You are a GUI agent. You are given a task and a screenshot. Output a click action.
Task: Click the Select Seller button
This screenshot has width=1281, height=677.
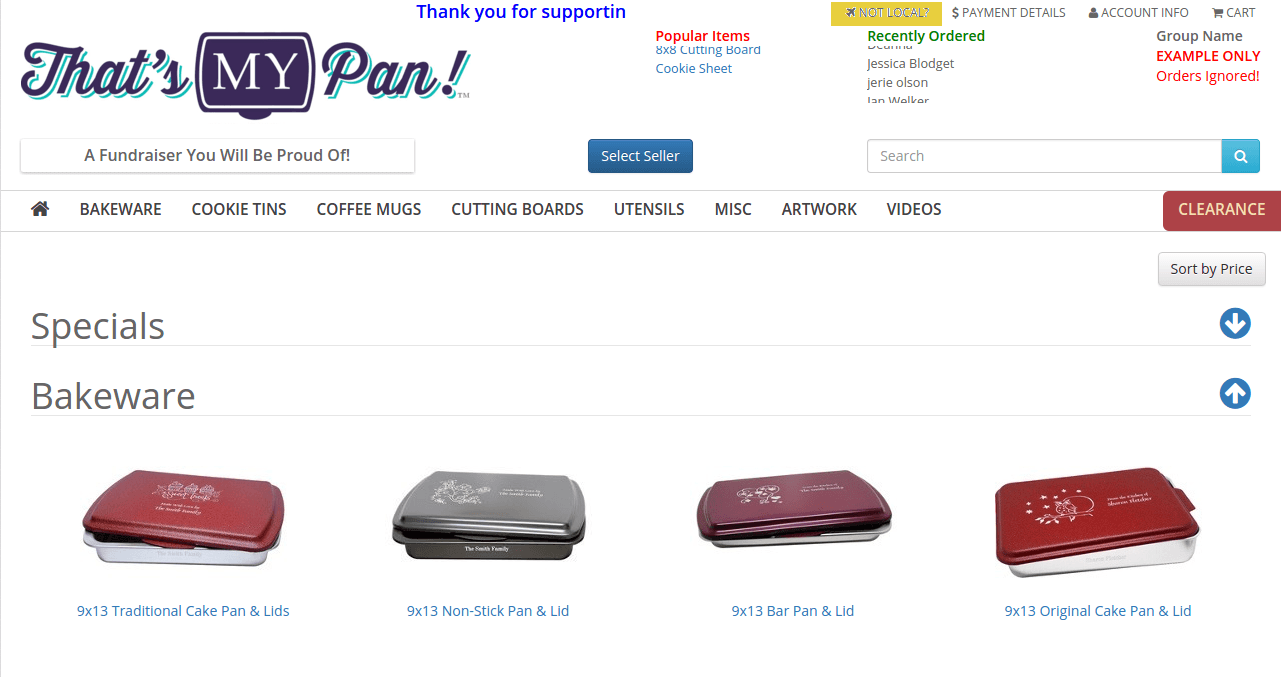click(x=640, y=156)
